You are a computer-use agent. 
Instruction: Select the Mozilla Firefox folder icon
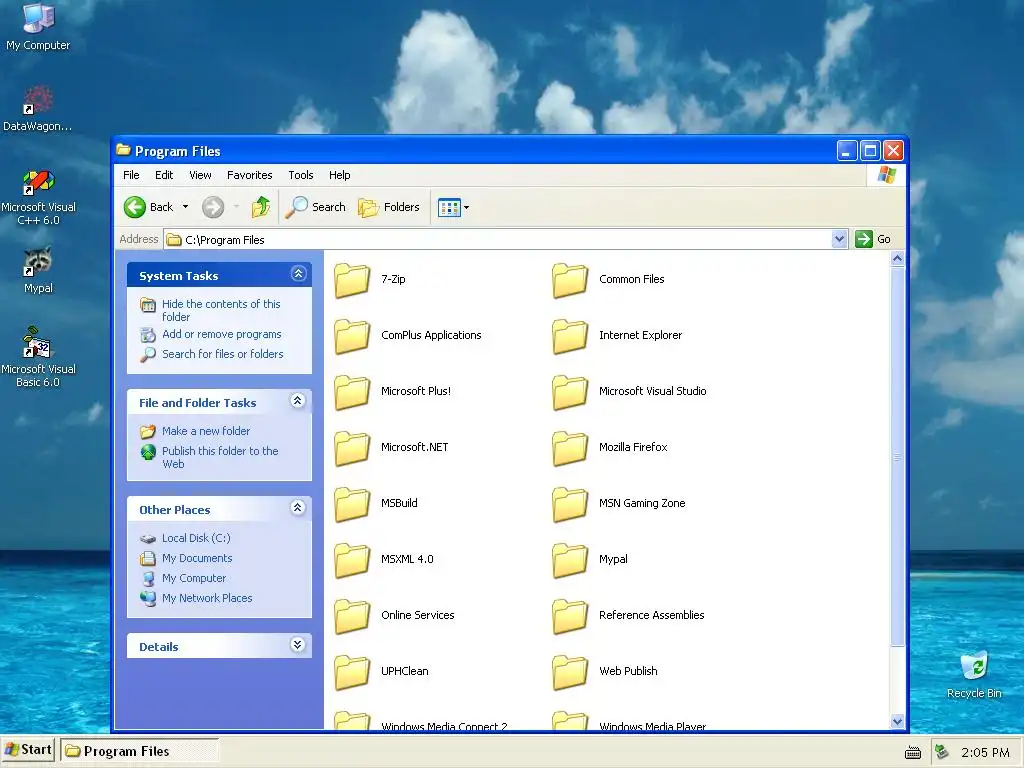pyautogui.click(x=570, y=449)
